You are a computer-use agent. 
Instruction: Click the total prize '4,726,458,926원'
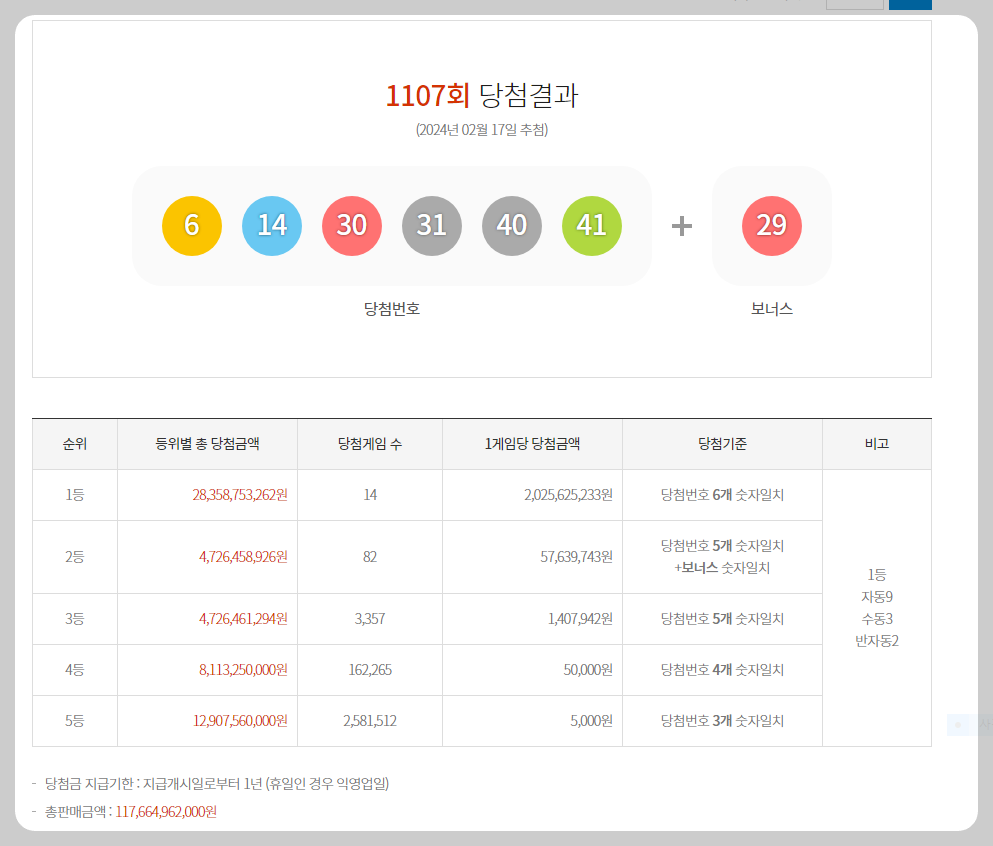pyautogui.click(x=243, y=557)
